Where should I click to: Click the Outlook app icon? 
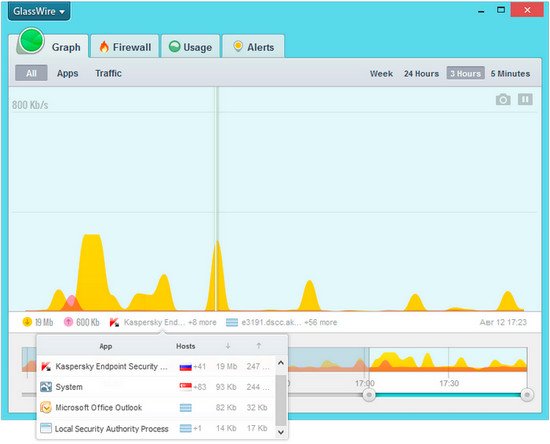point(46,407)
